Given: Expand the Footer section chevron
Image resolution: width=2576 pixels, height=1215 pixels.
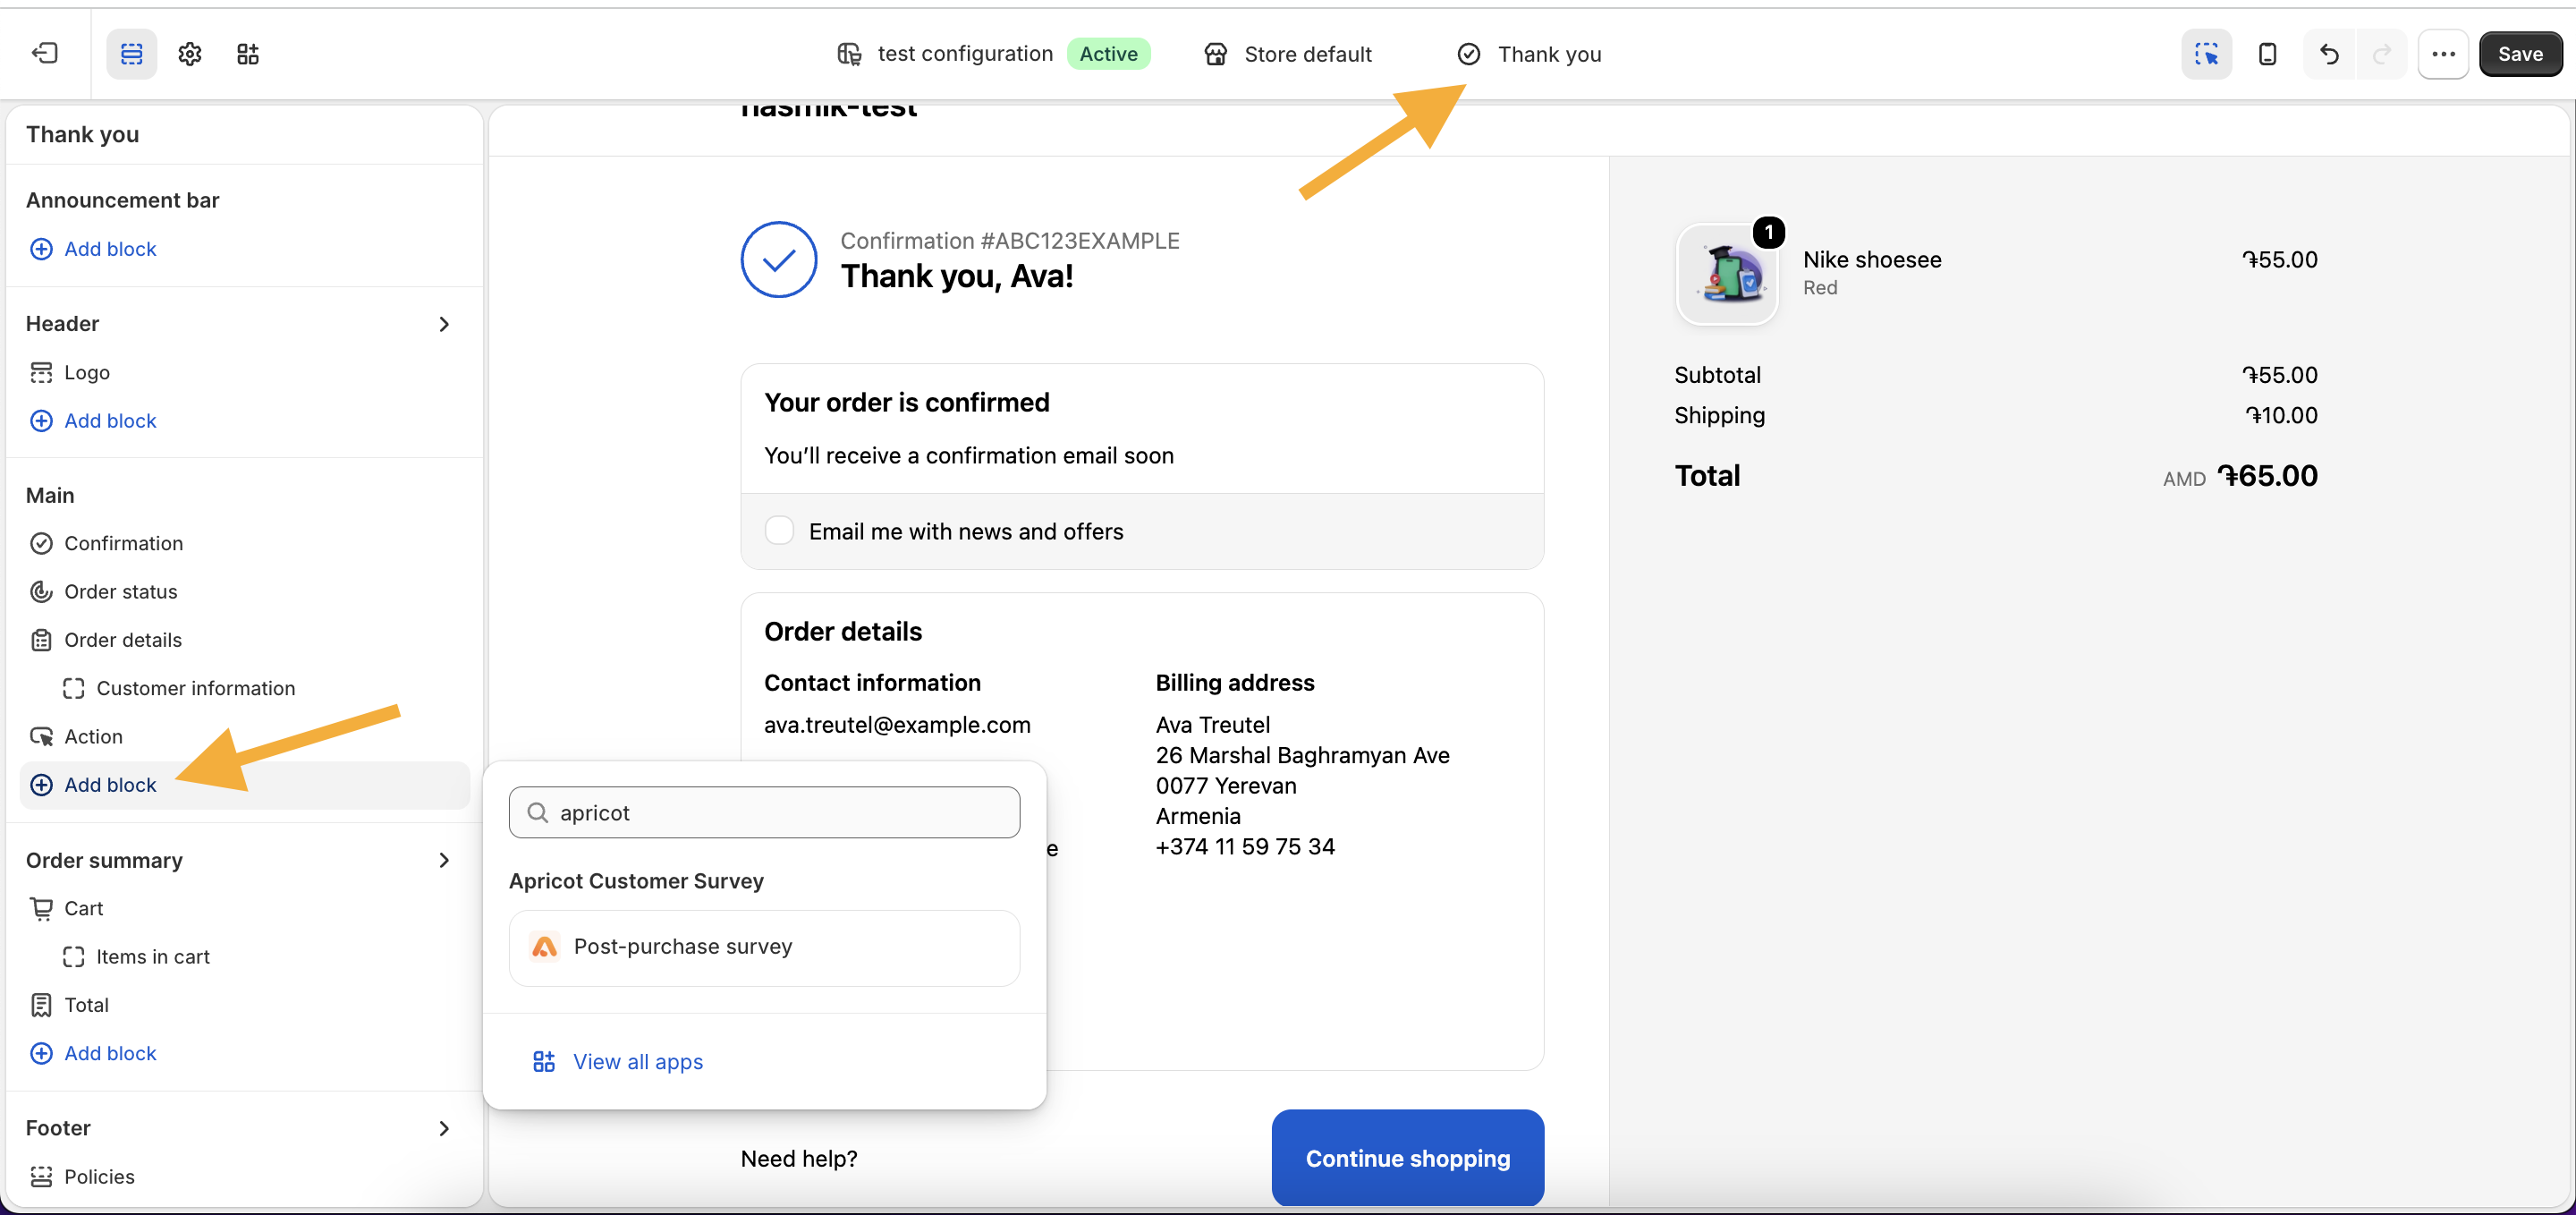Looking at the screenshot, I should (445, 1129).
